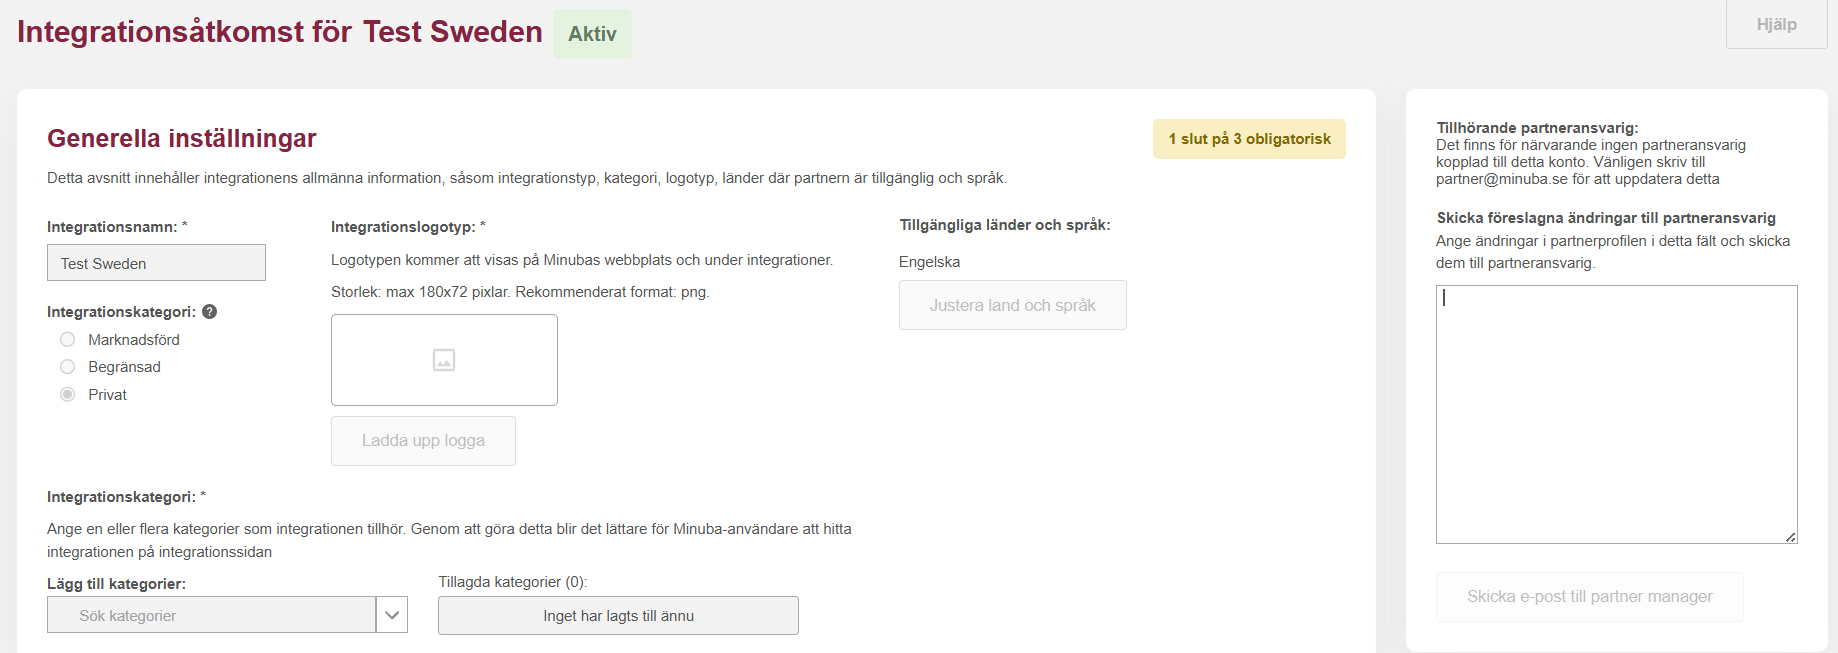Click the Integrationsnamn field with Test Sweden
1838x653 pixels.
pyautogui.click(x=156, y=263)
